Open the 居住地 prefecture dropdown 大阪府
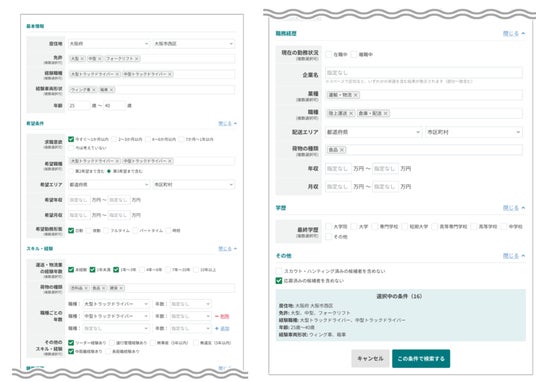 tap(109, 44)
